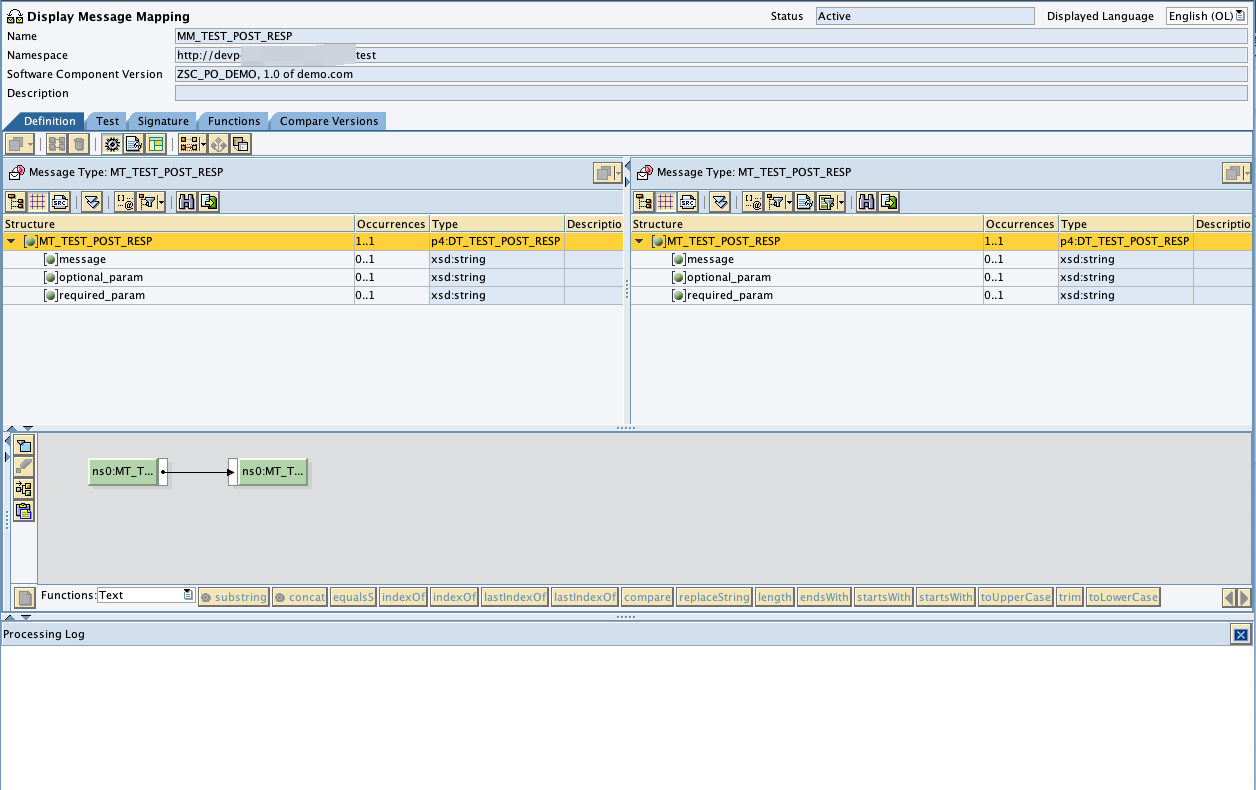Switch to the Test tab
1256x790 pixels.
pos(107,121)
